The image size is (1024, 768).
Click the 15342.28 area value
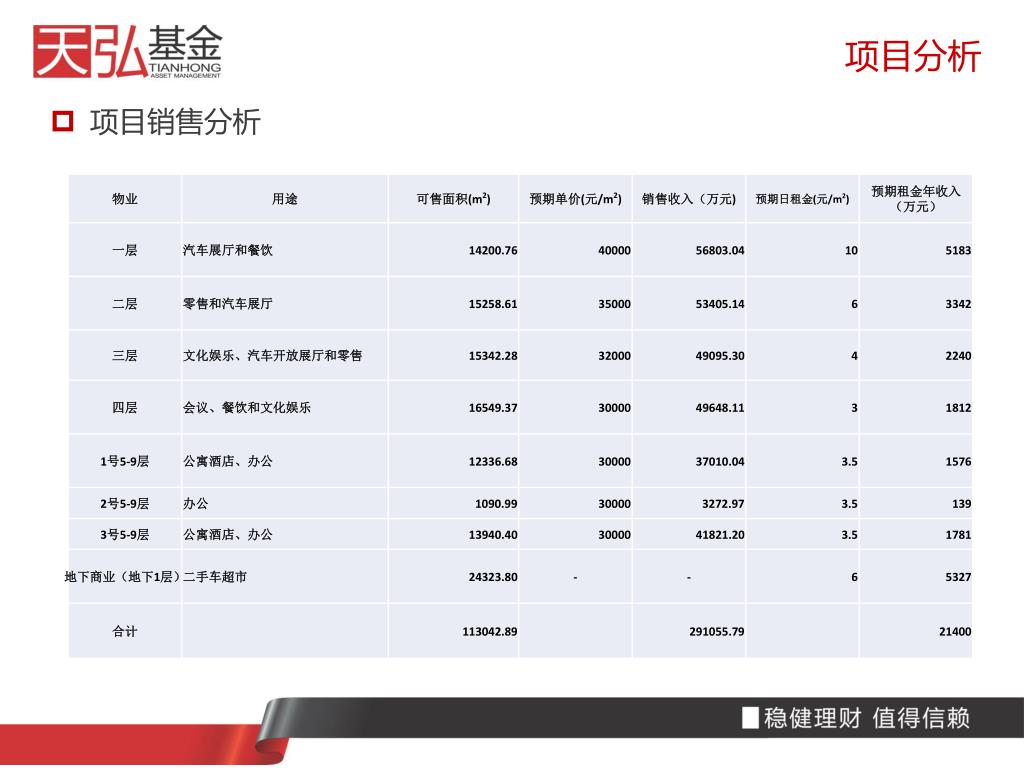pyautogui.click(x=493, y=357)
